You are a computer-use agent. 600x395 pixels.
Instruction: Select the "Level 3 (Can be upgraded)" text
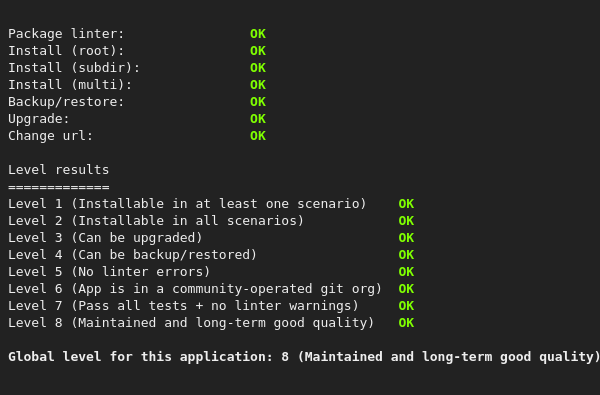(105, 238)
